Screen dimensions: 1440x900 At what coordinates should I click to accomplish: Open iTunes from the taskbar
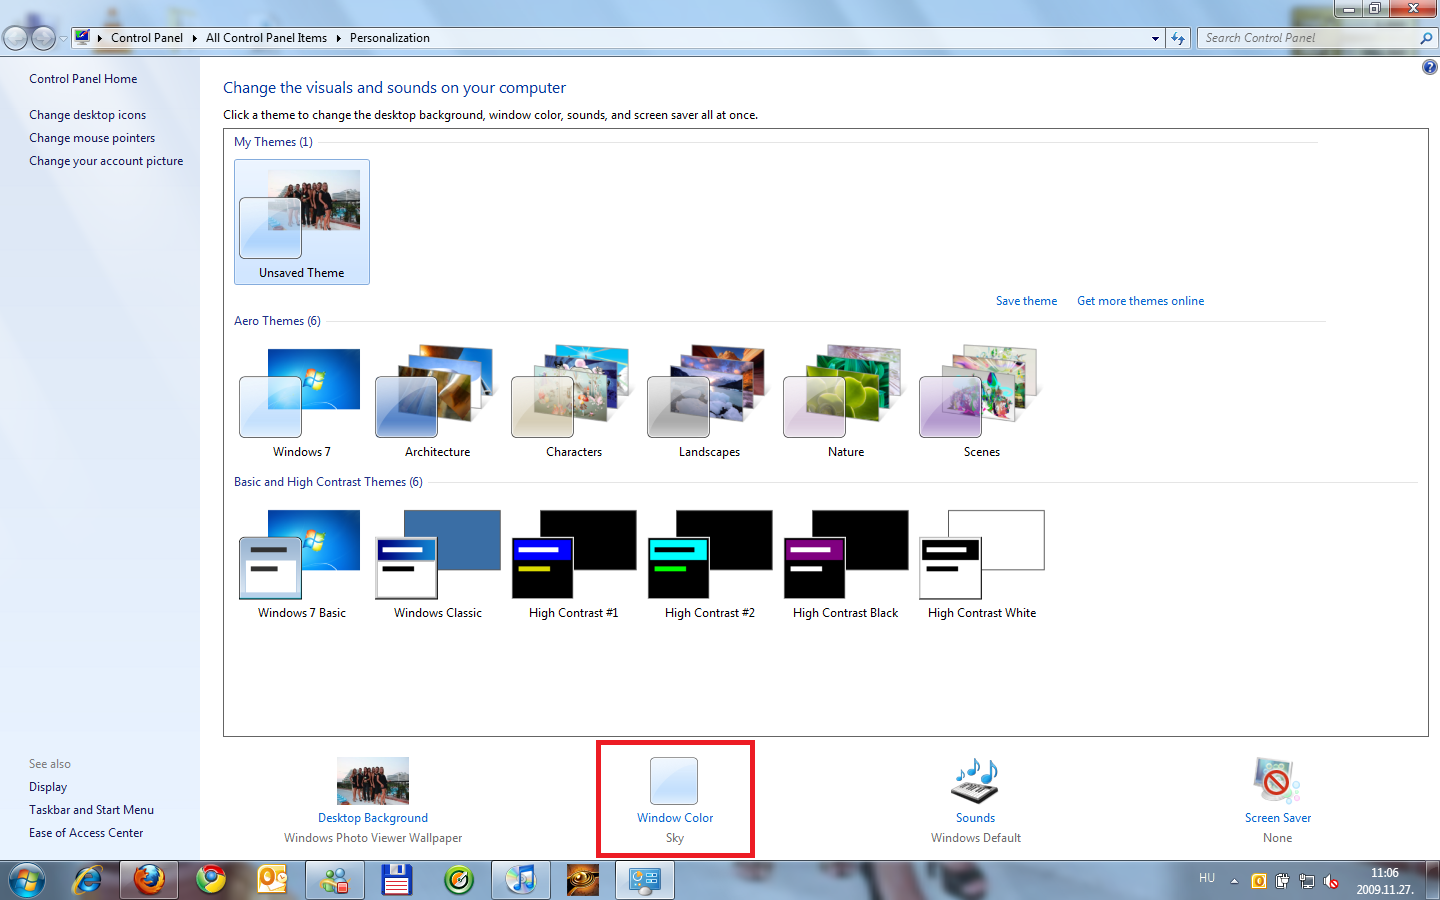tap(520, 880)
